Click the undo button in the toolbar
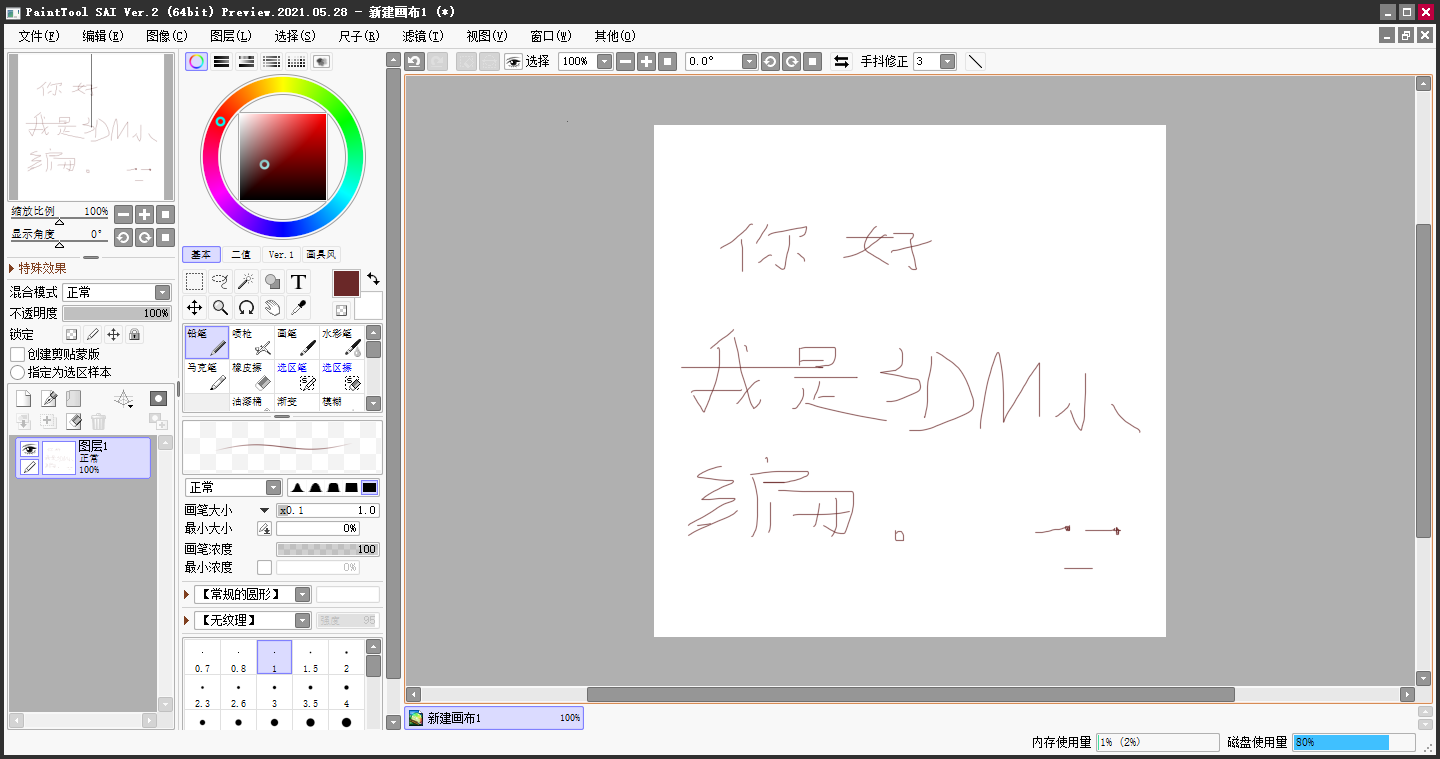 pyautogui.click(x=413, y=61)
